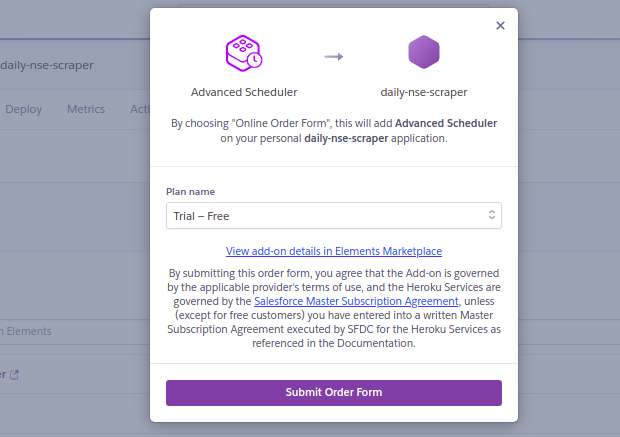Click the Elements text in the background page
The width and height of the screenshot is (620, 437).
[28, 331]
